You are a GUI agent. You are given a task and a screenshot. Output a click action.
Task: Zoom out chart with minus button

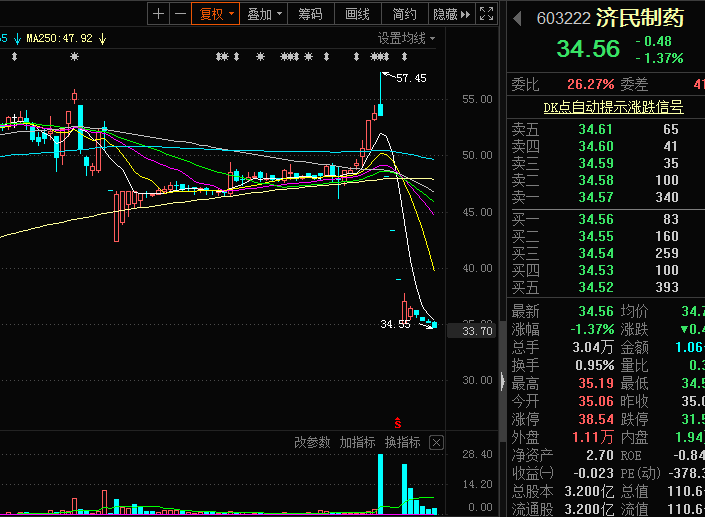[x=180, y=14]
